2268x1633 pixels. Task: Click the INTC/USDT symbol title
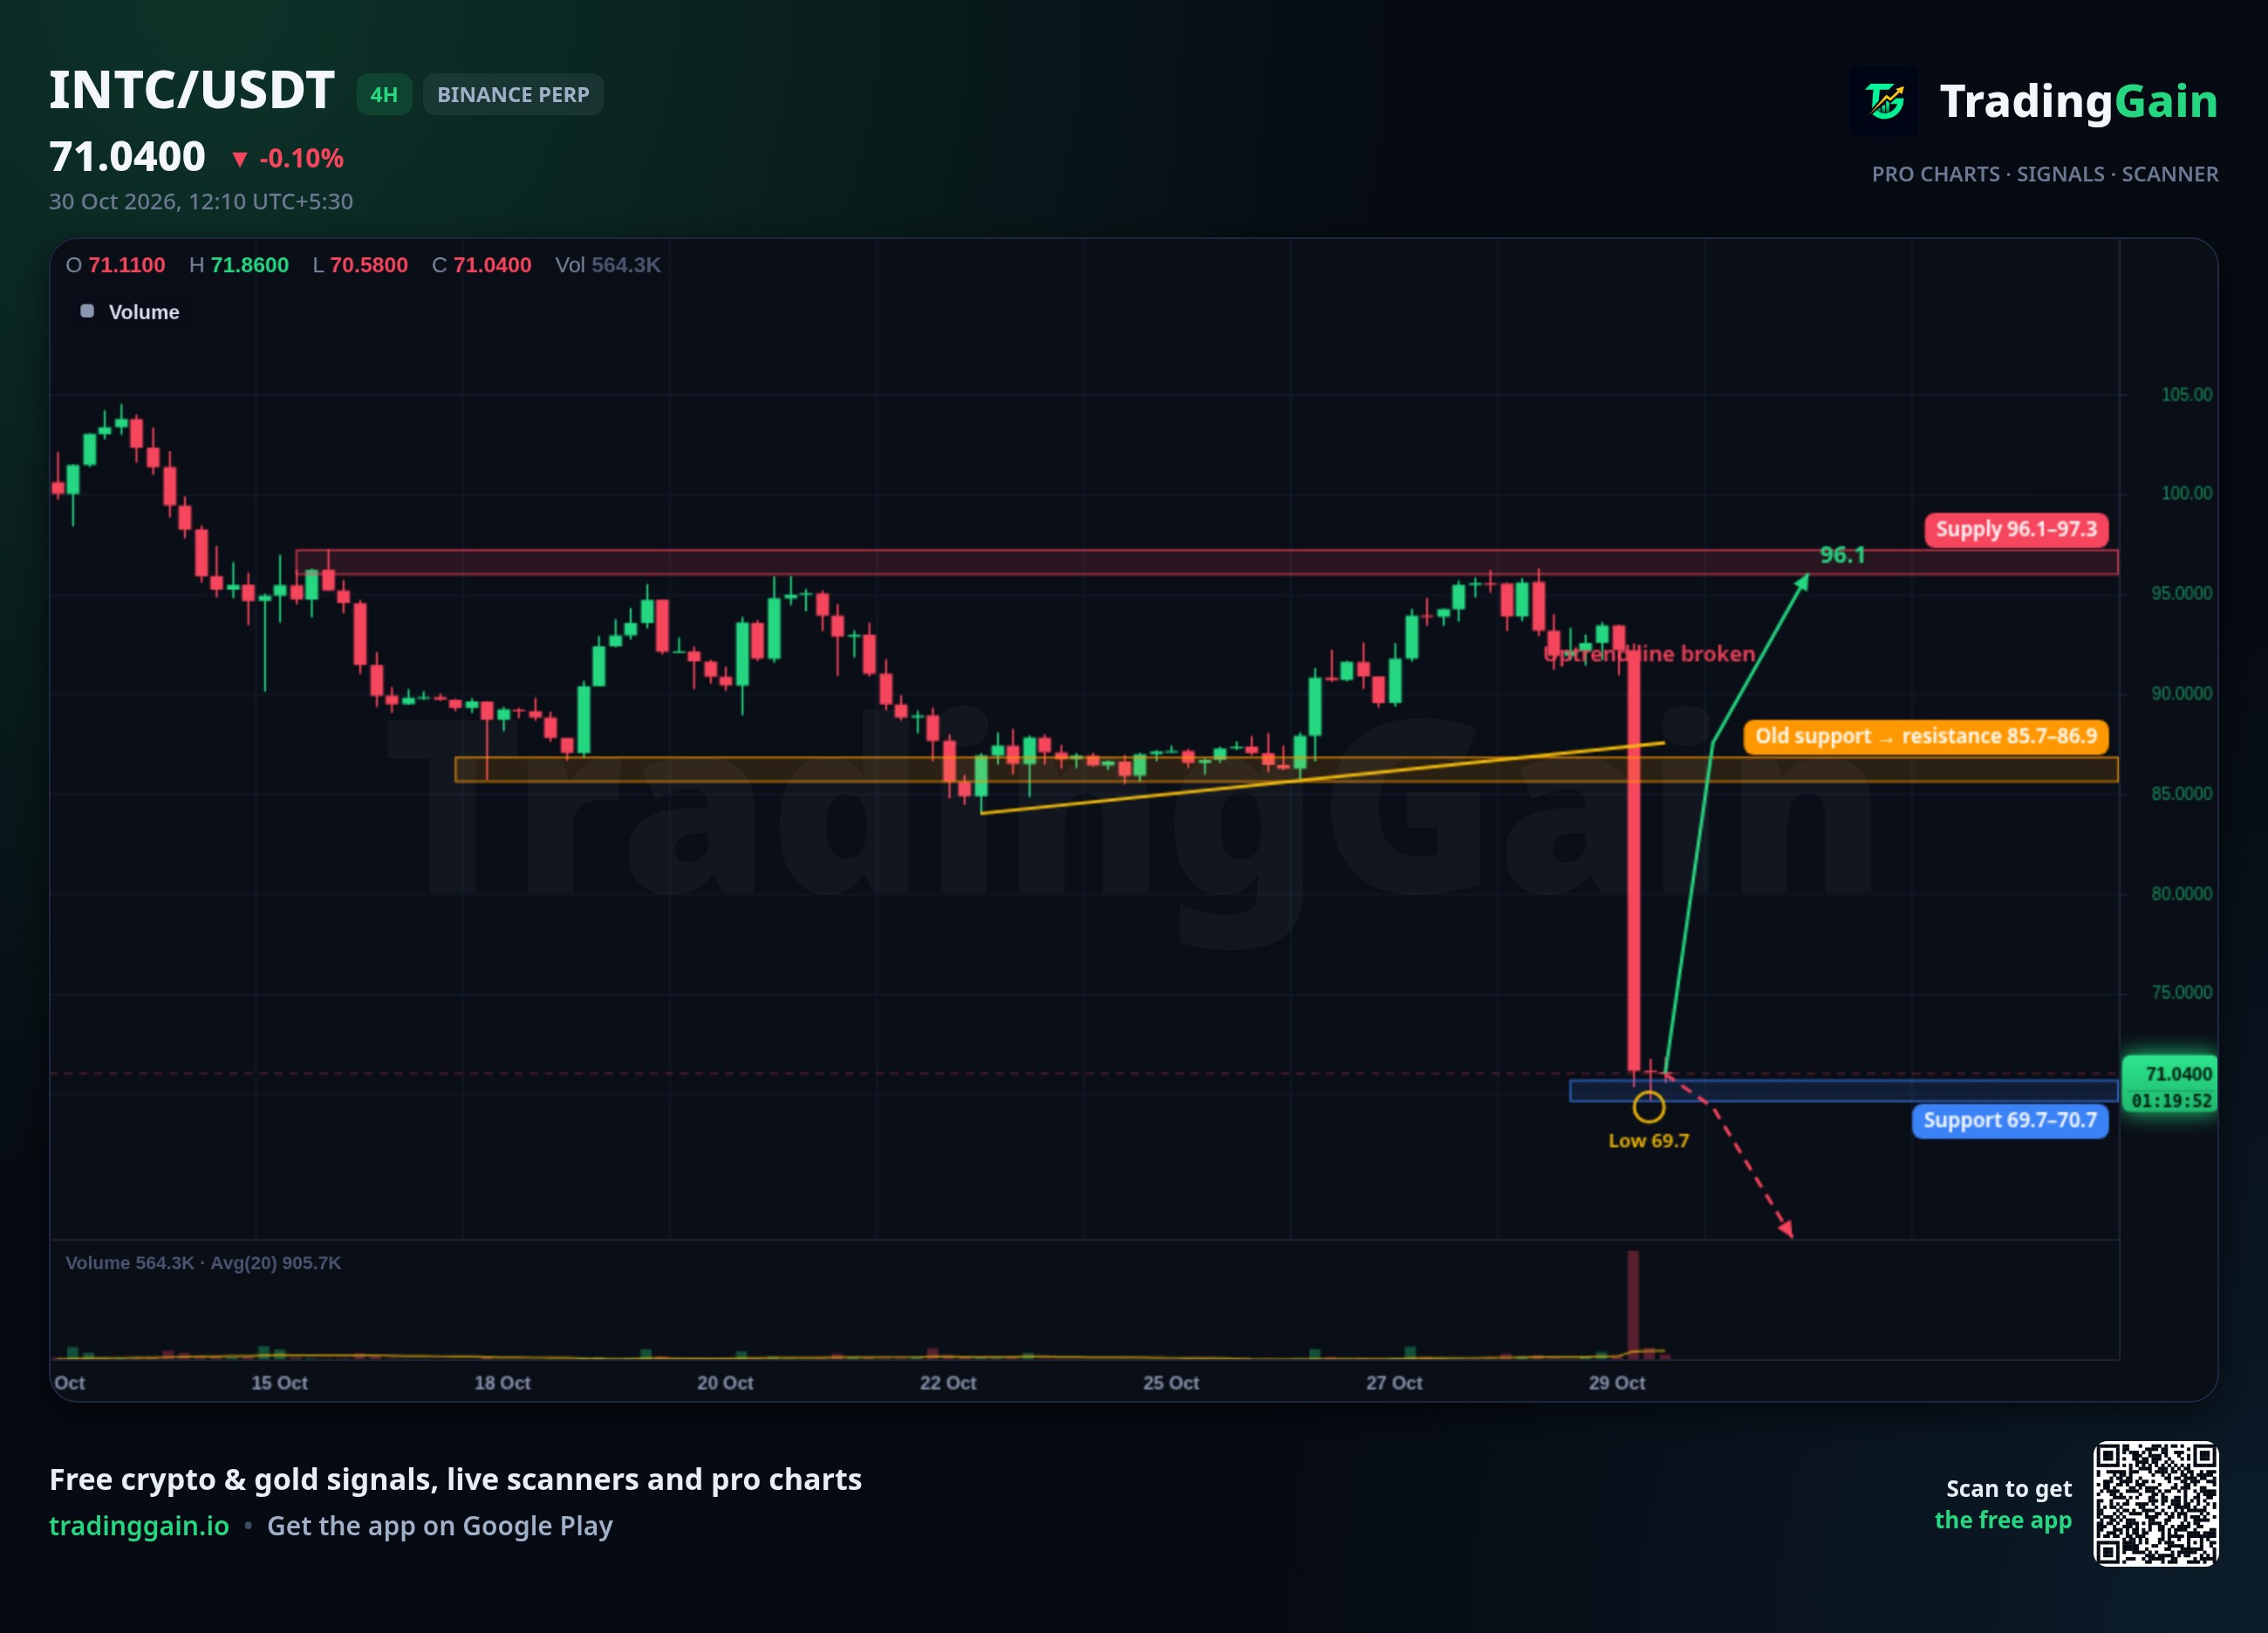(192, 90)
